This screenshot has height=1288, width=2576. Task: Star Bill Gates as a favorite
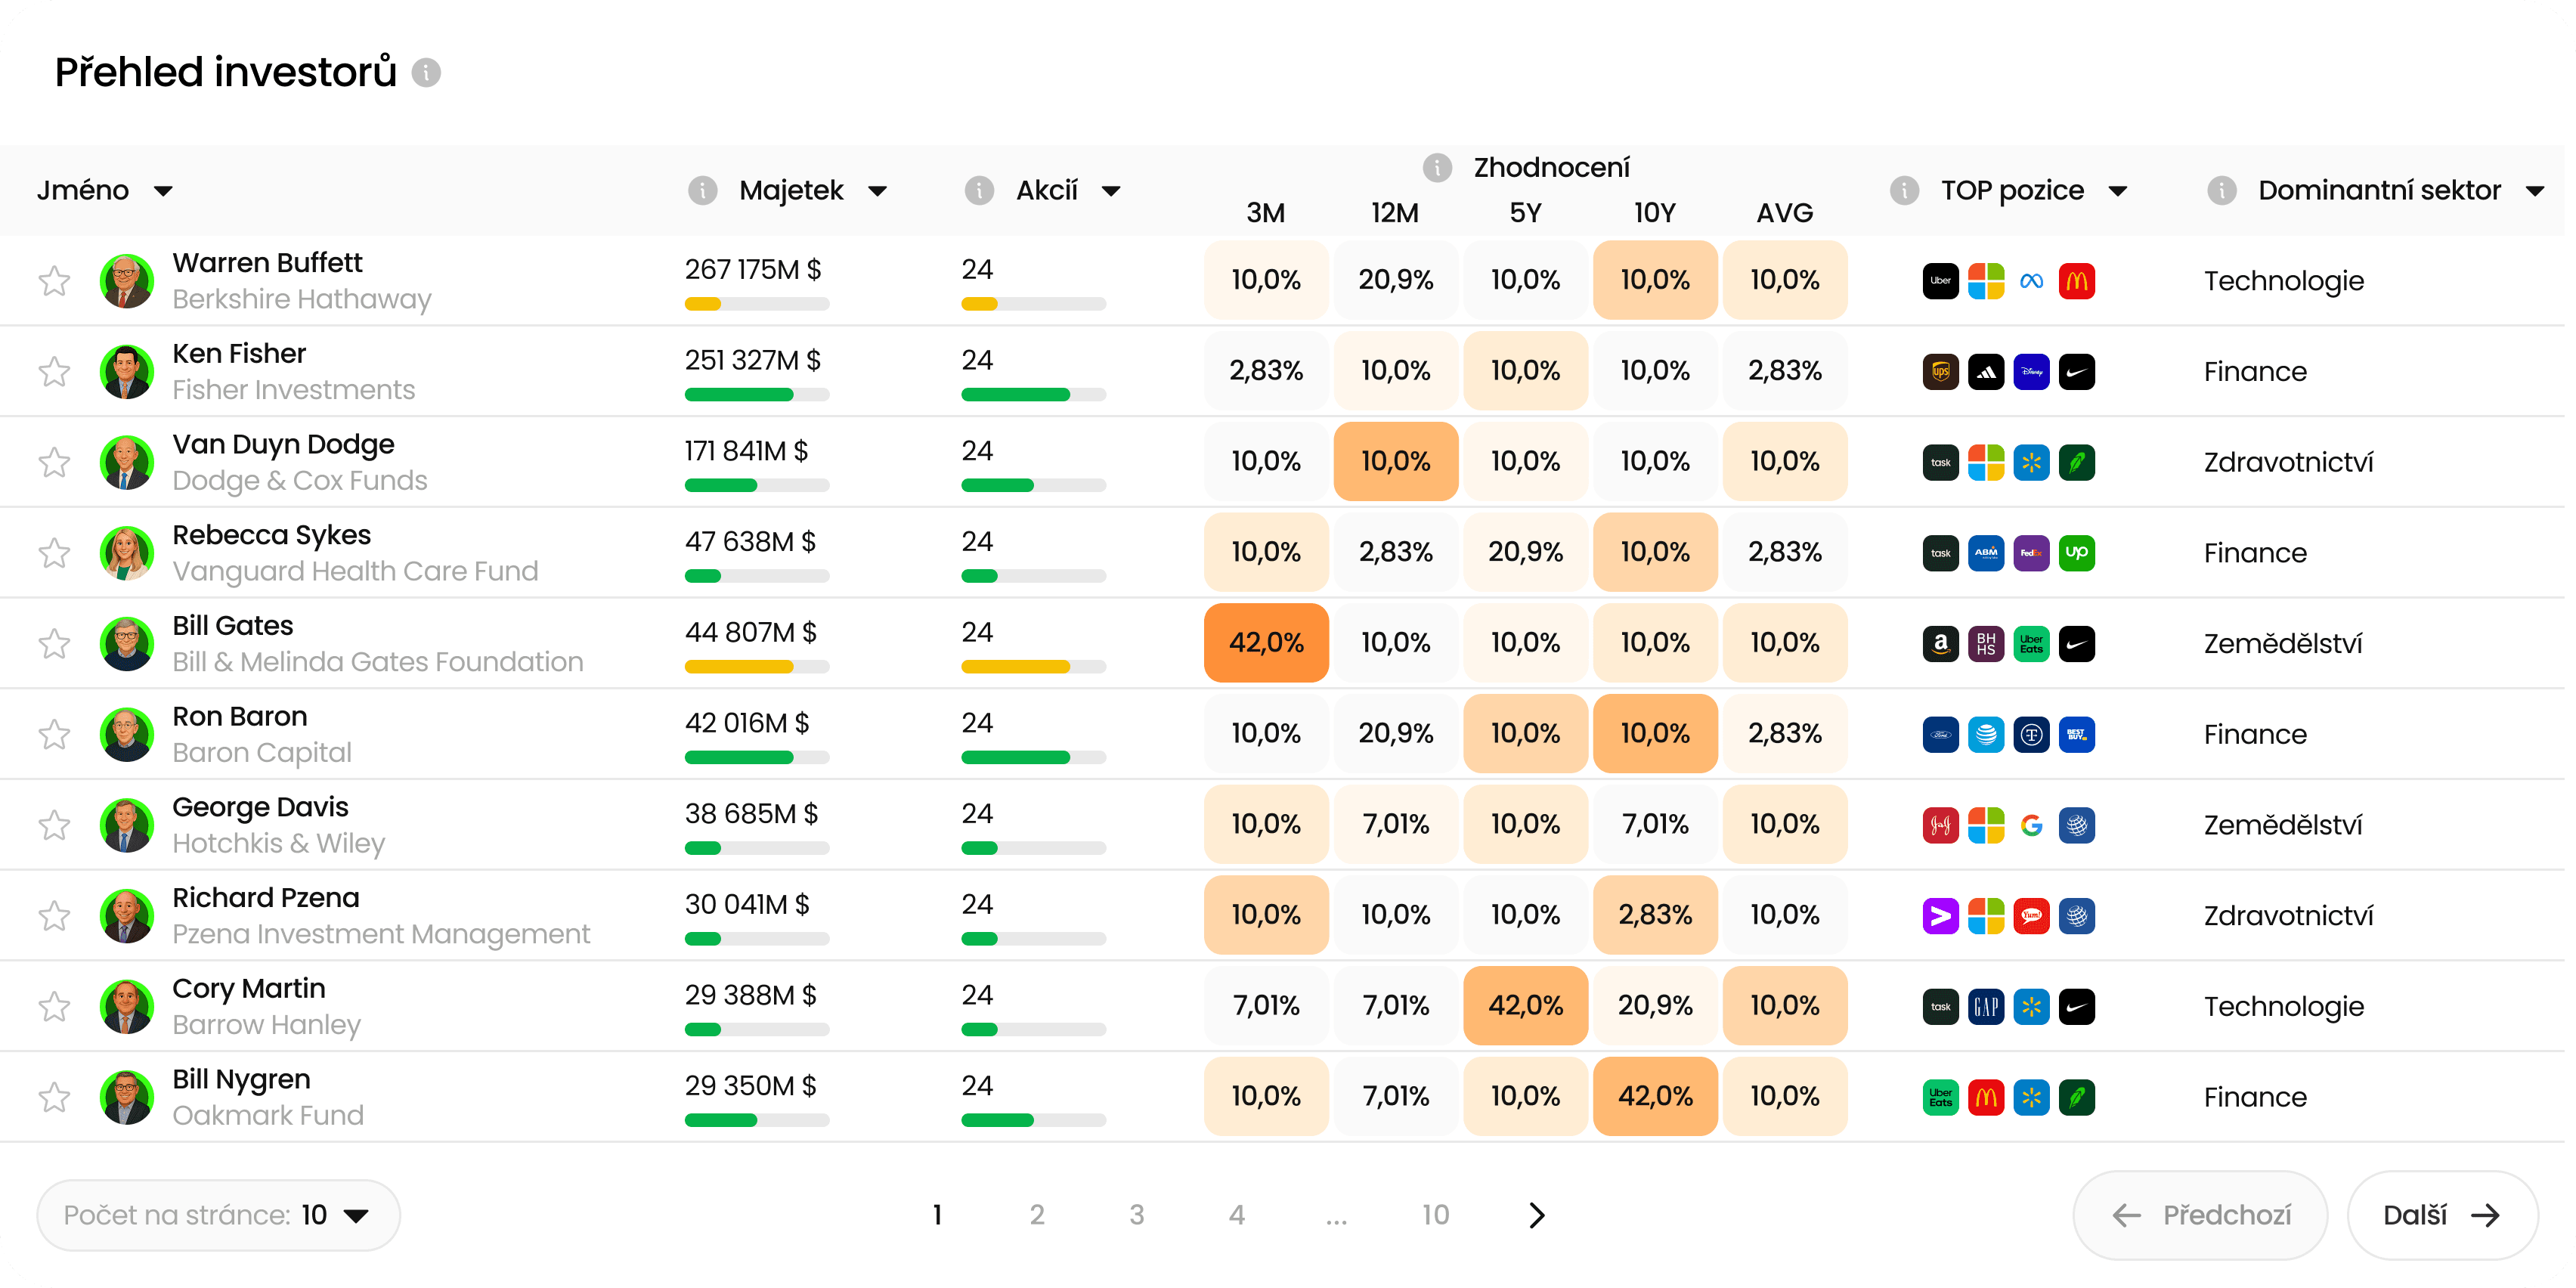tap(54, 644)
